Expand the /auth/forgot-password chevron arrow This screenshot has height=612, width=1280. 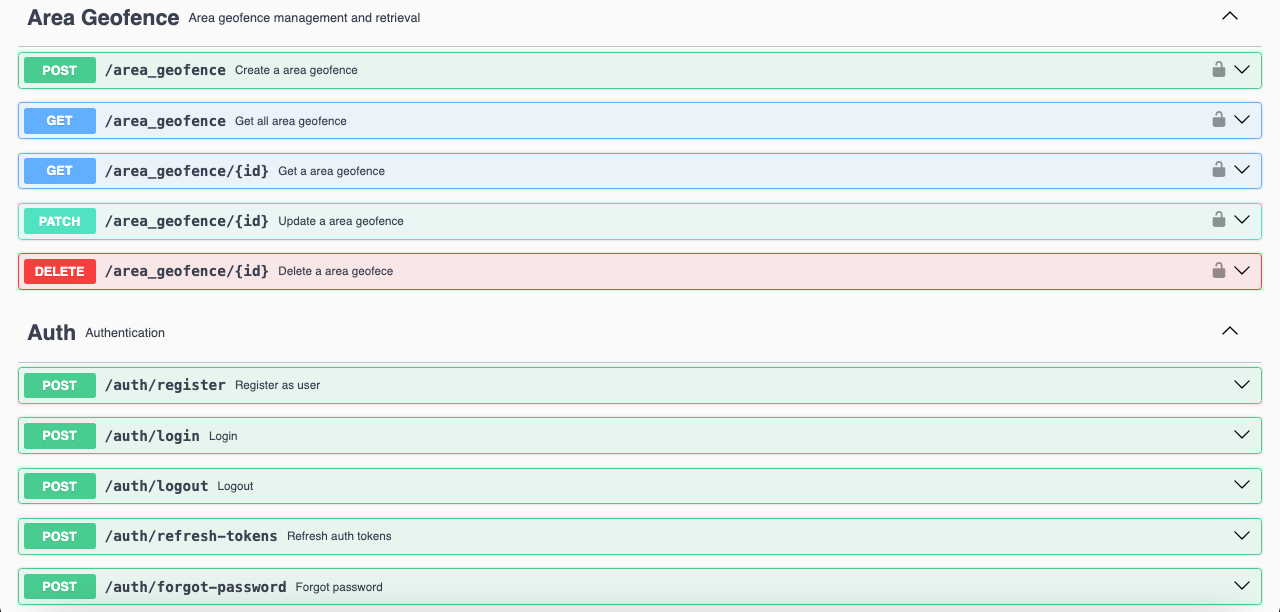[x=1242, y=586]
